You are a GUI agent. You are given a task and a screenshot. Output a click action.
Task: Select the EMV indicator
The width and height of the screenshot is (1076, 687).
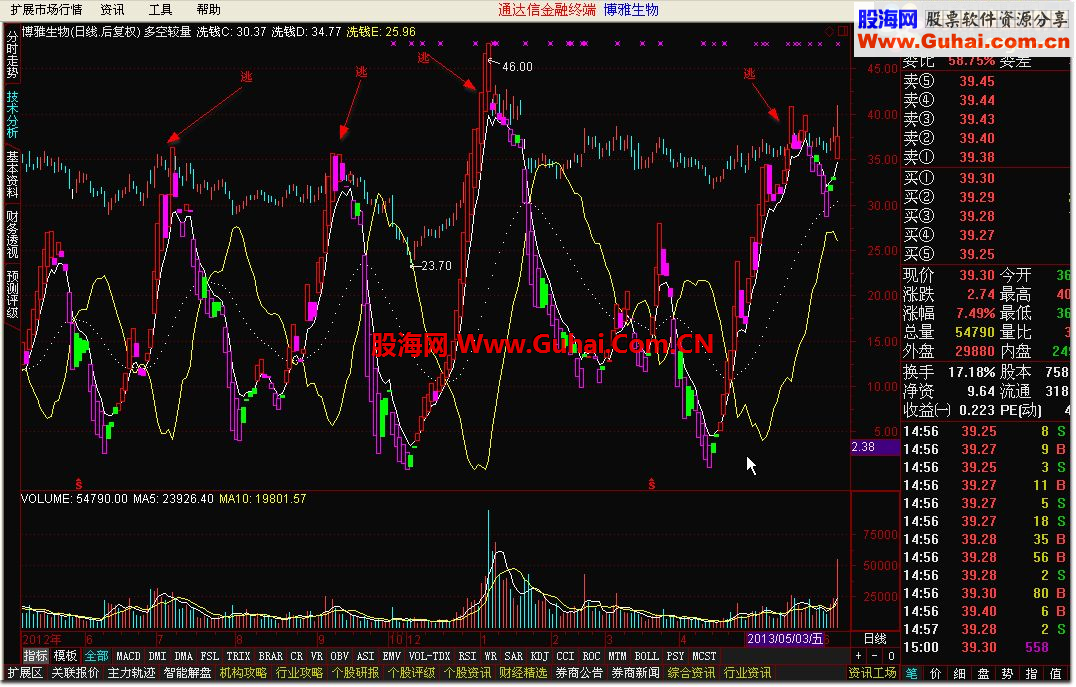click(x=392, y=656)
